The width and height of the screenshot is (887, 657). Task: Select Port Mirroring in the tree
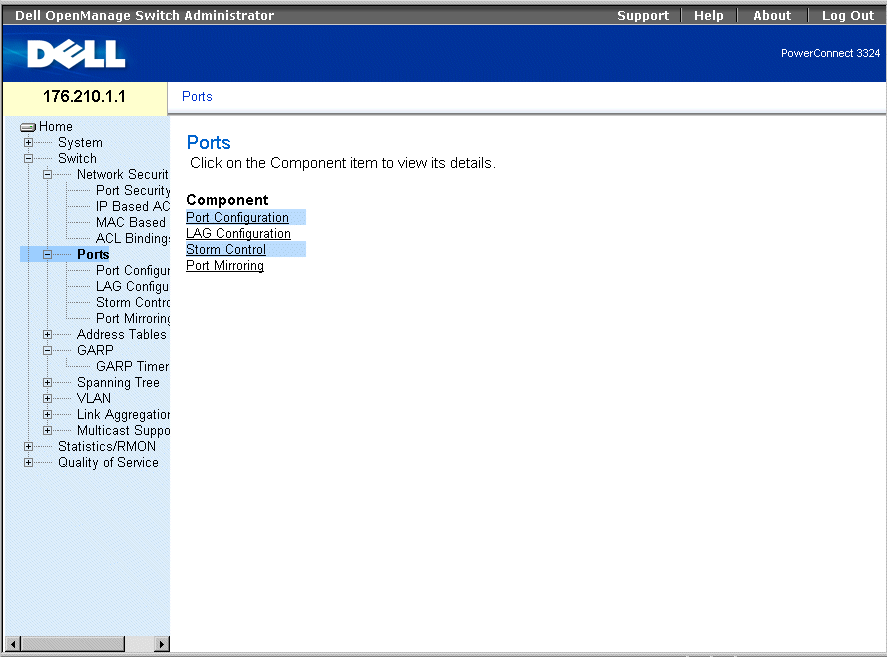133,319
